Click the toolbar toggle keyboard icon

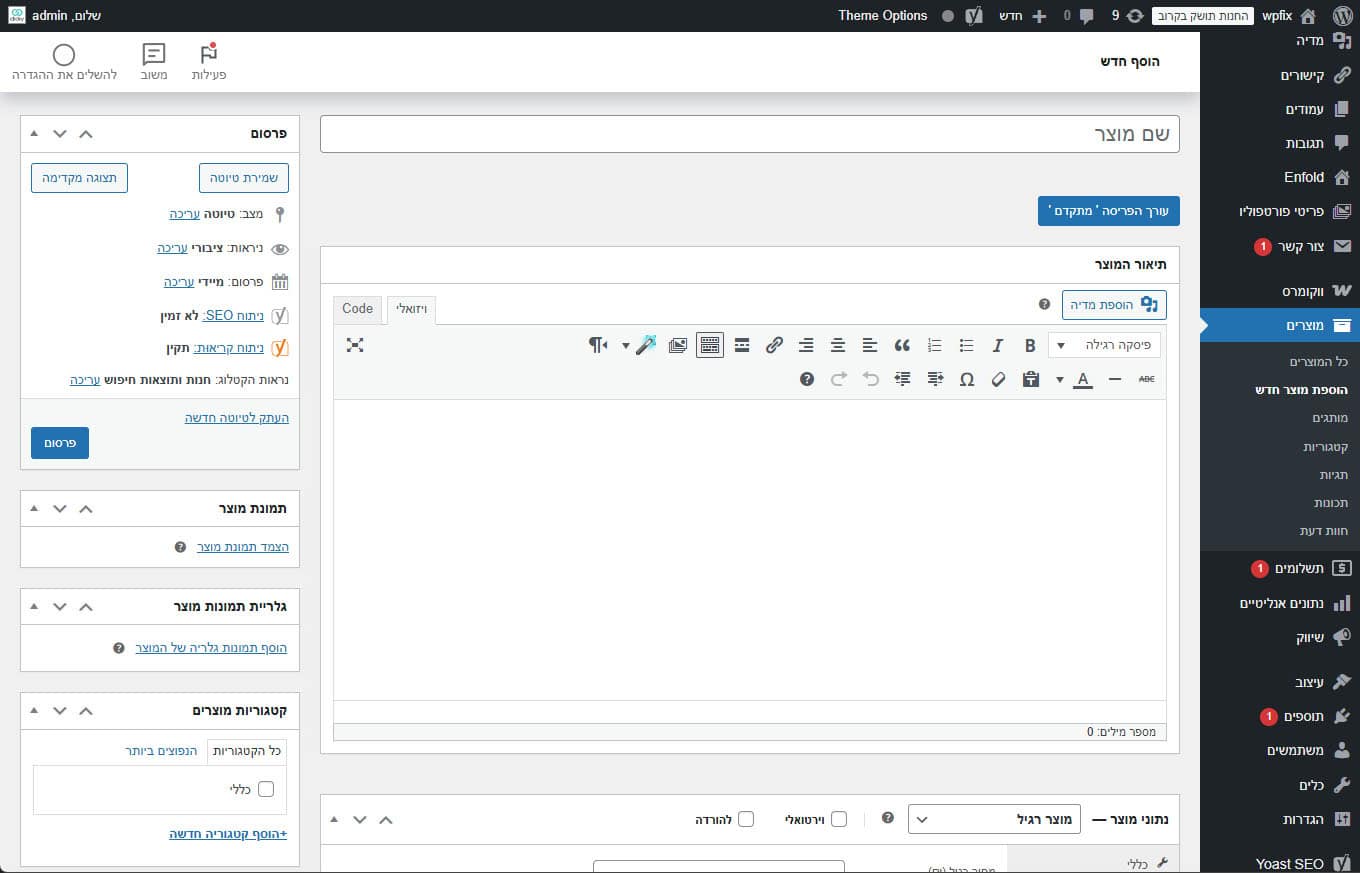[x=710, y=346]
